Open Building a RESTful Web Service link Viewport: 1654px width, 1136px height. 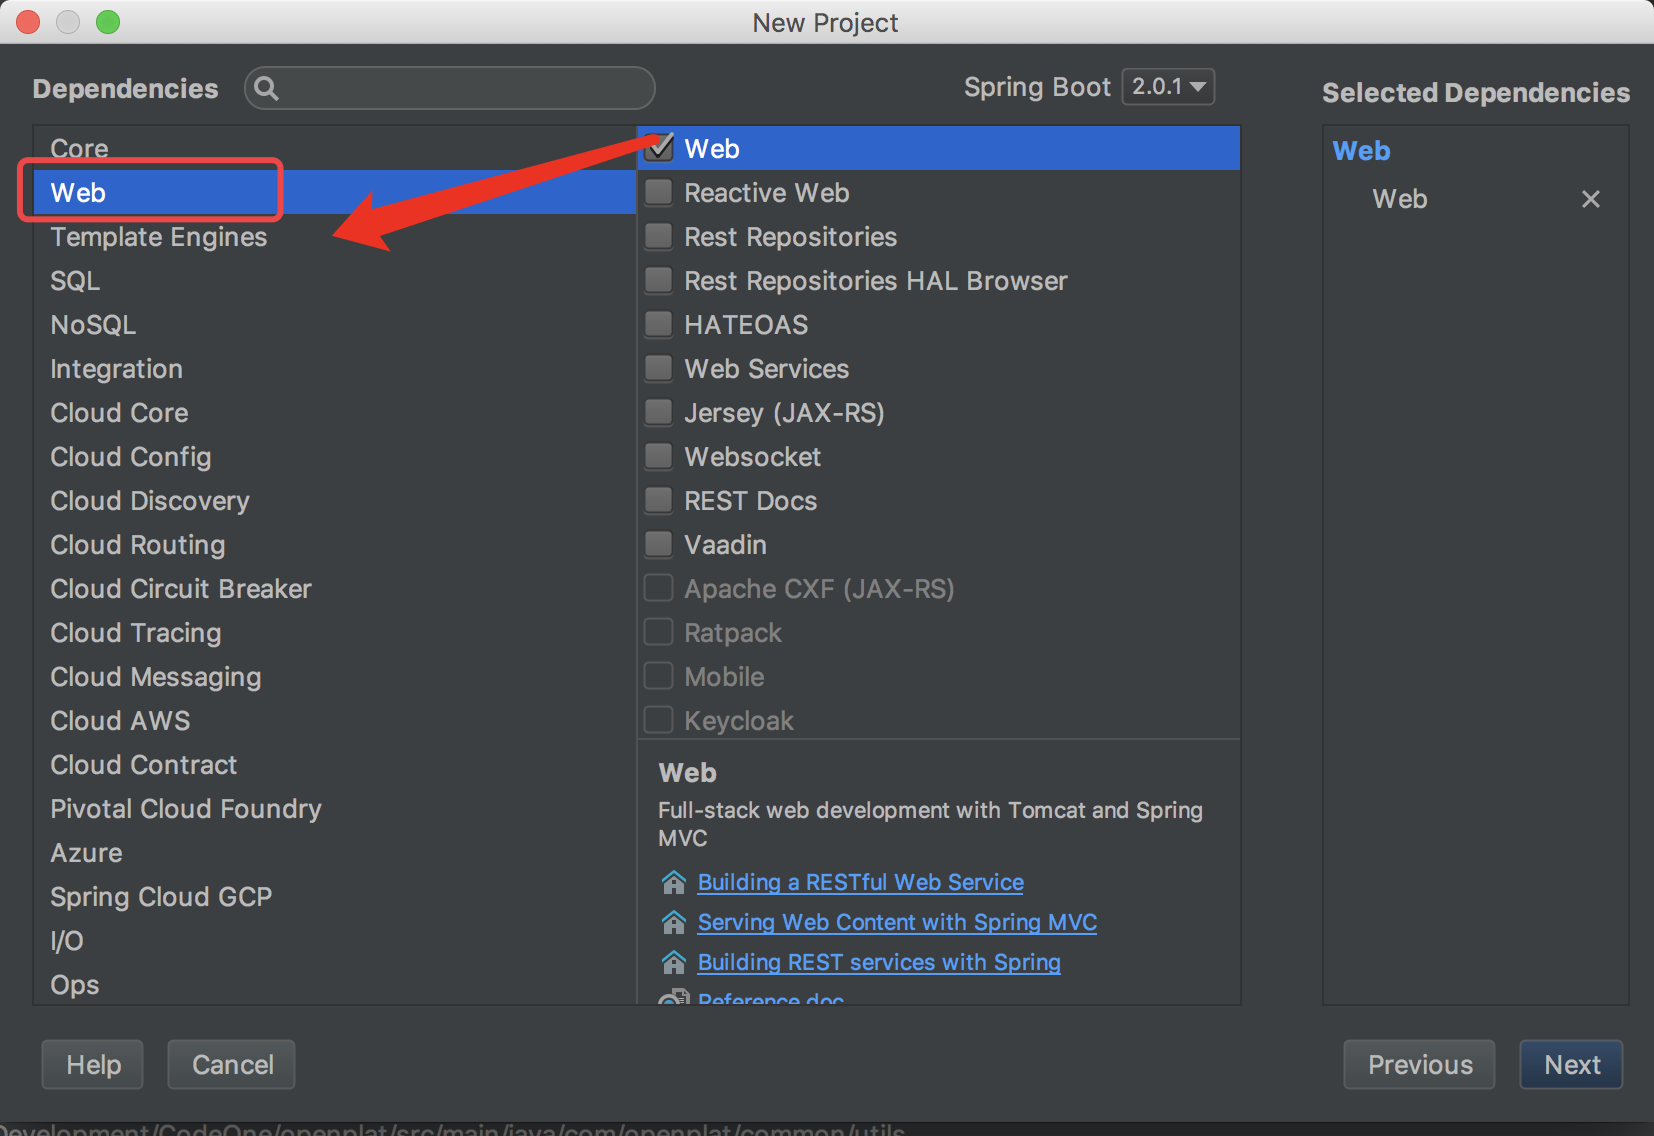[860, 882]
